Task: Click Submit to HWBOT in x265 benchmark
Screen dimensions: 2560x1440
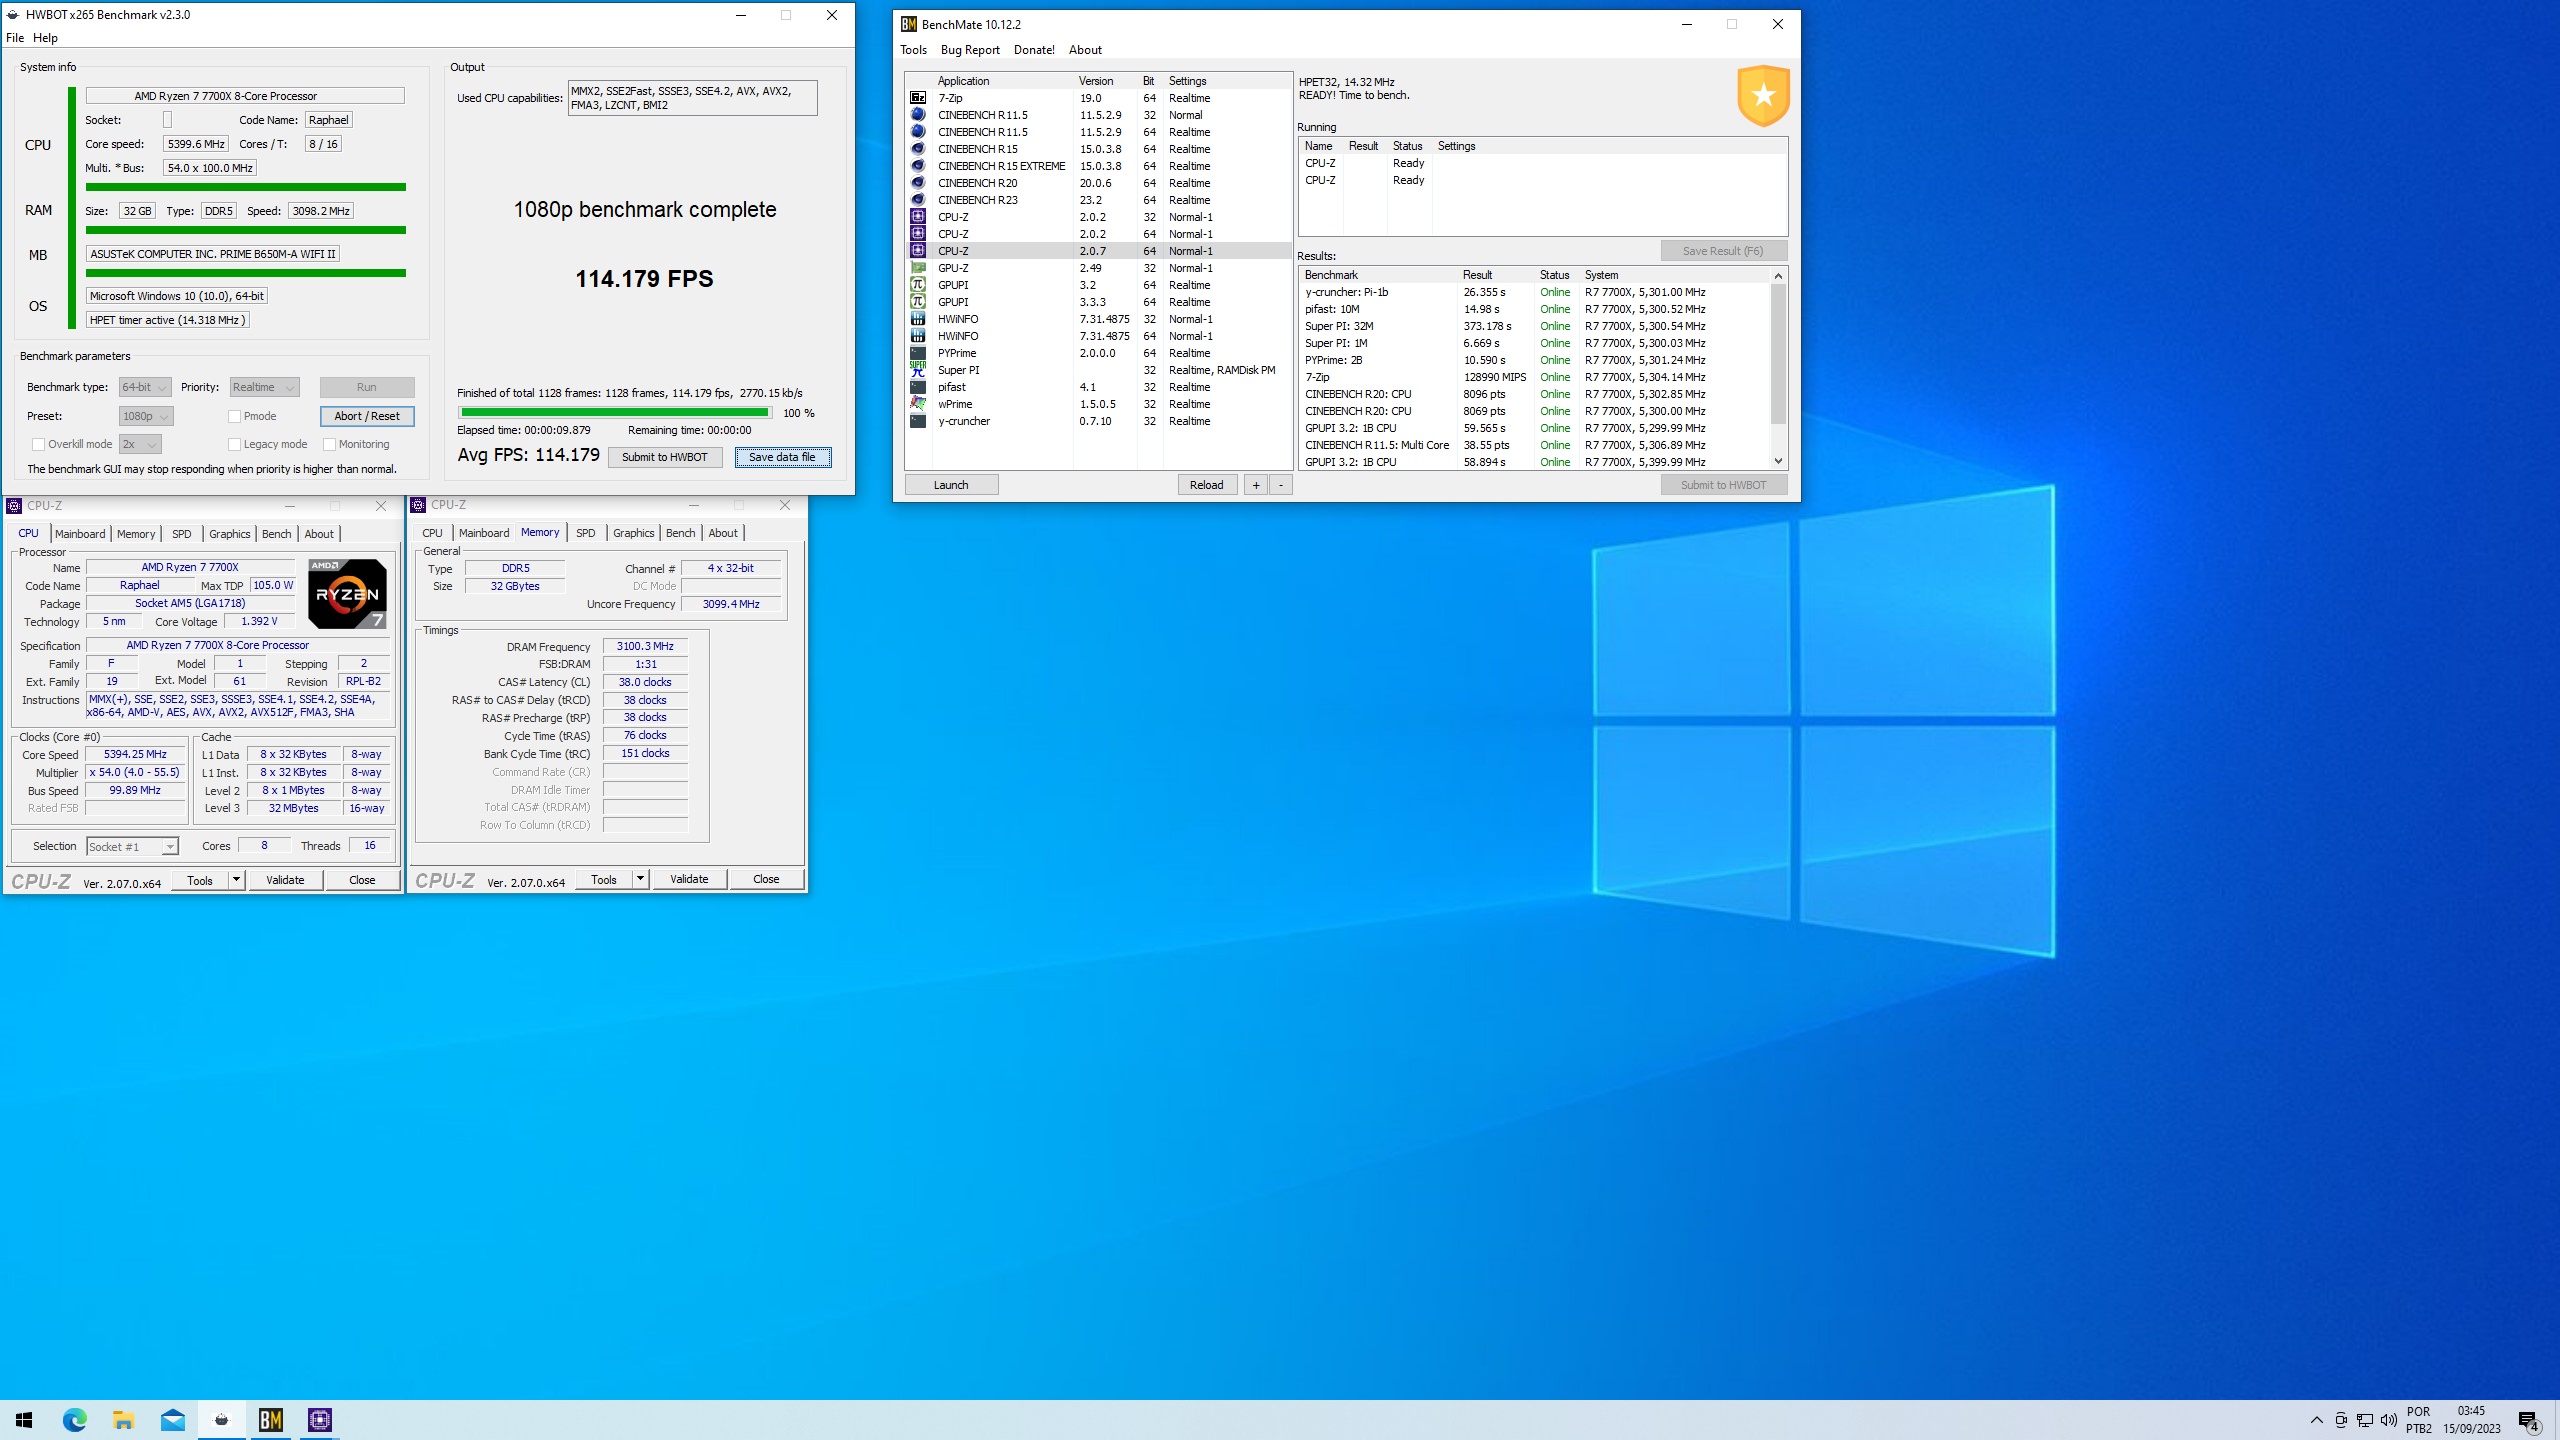Action: pos(665,457)
